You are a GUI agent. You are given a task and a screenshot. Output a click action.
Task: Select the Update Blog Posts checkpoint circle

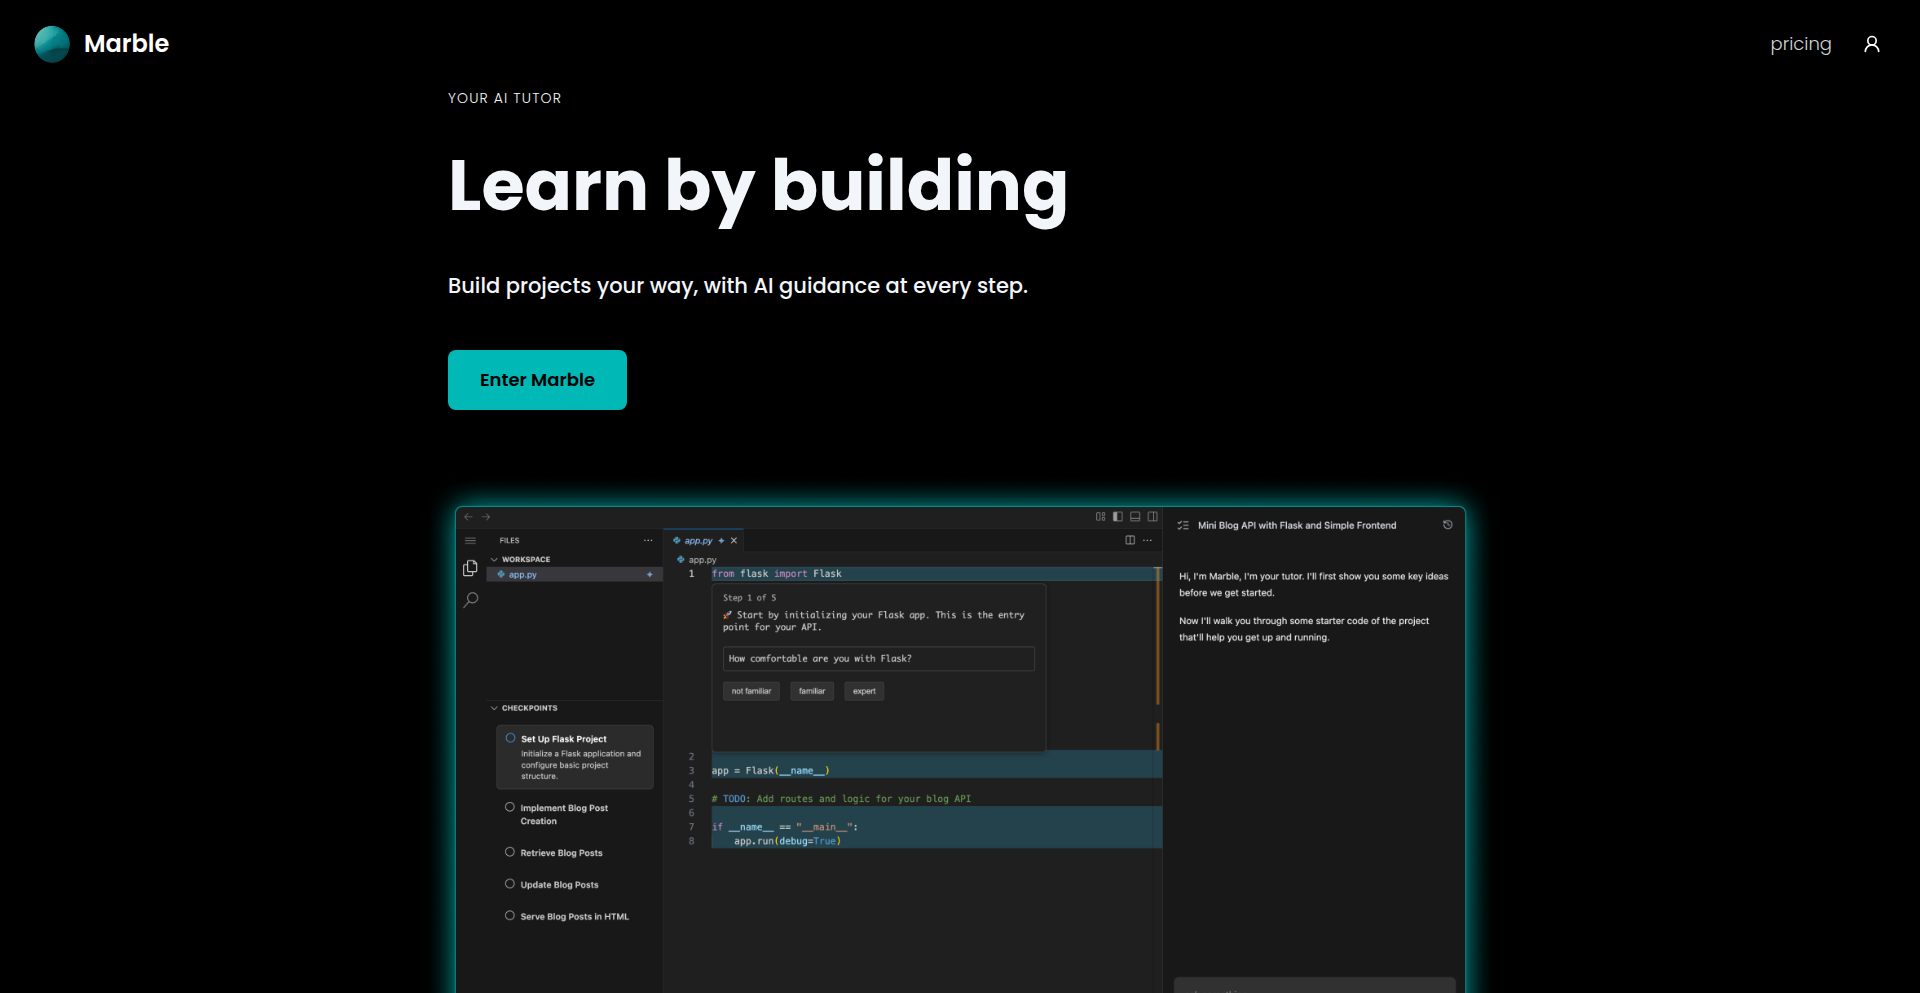coord(510,884)
